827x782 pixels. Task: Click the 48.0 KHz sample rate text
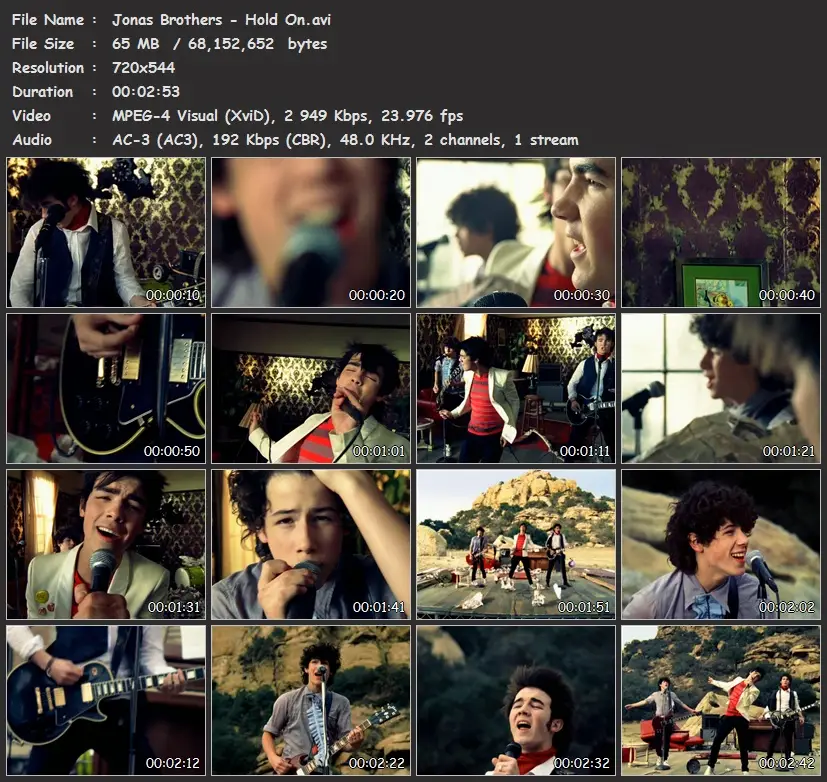[x=375, y=140]
